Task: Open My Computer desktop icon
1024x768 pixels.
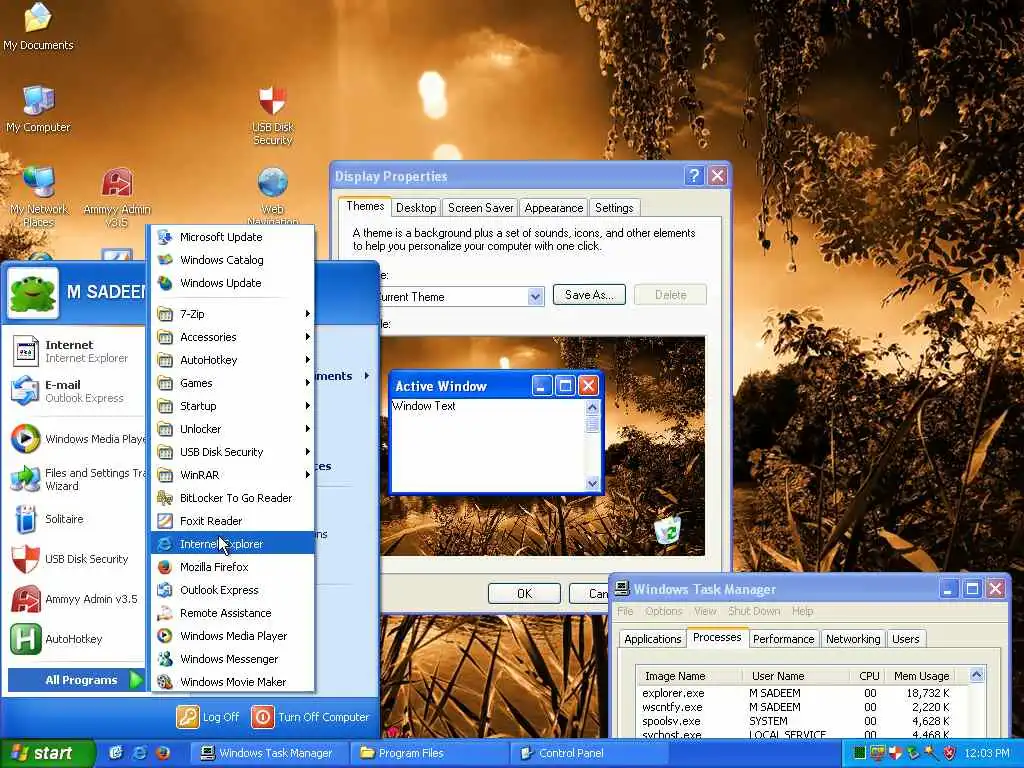Action: point(38,108)
